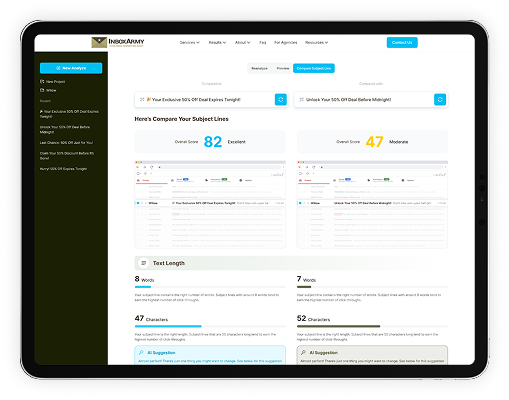Click the dark 52 Characters progress bar
The width and height of the screenshot is (509, 400).
tap(338, 326)
